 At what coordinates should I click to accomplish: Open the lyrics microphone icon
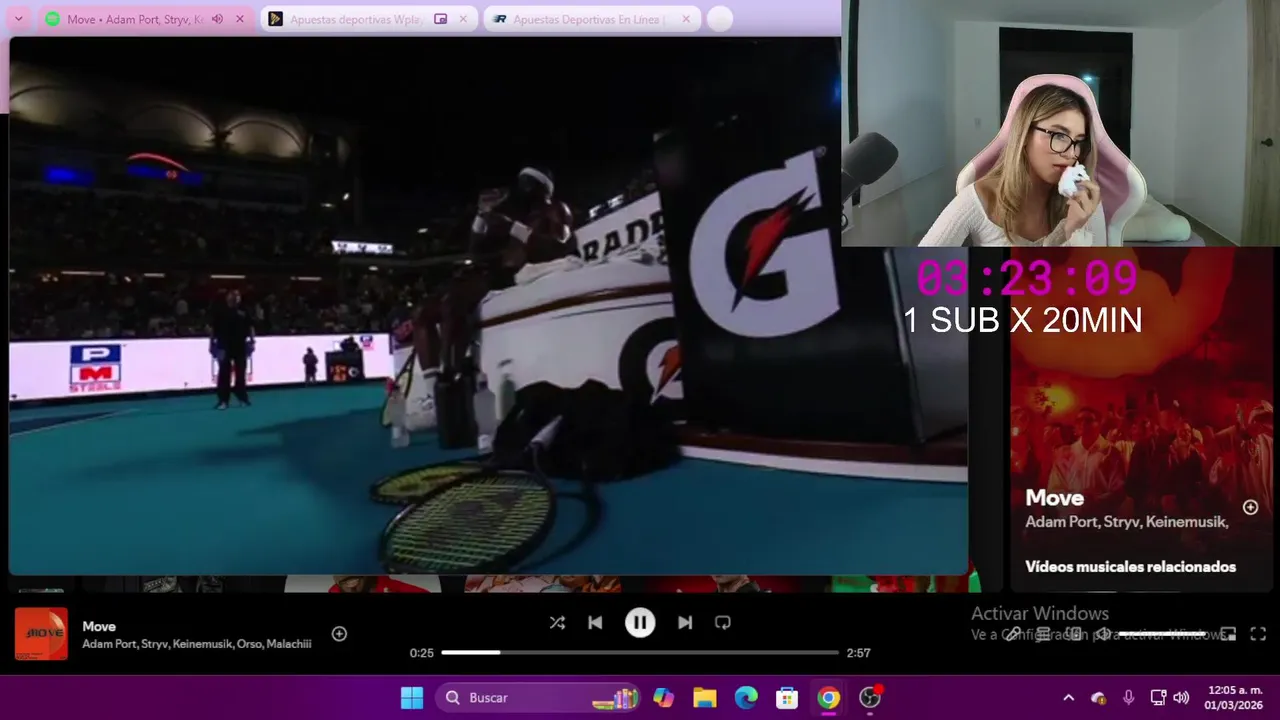[x=1013, y=634]
